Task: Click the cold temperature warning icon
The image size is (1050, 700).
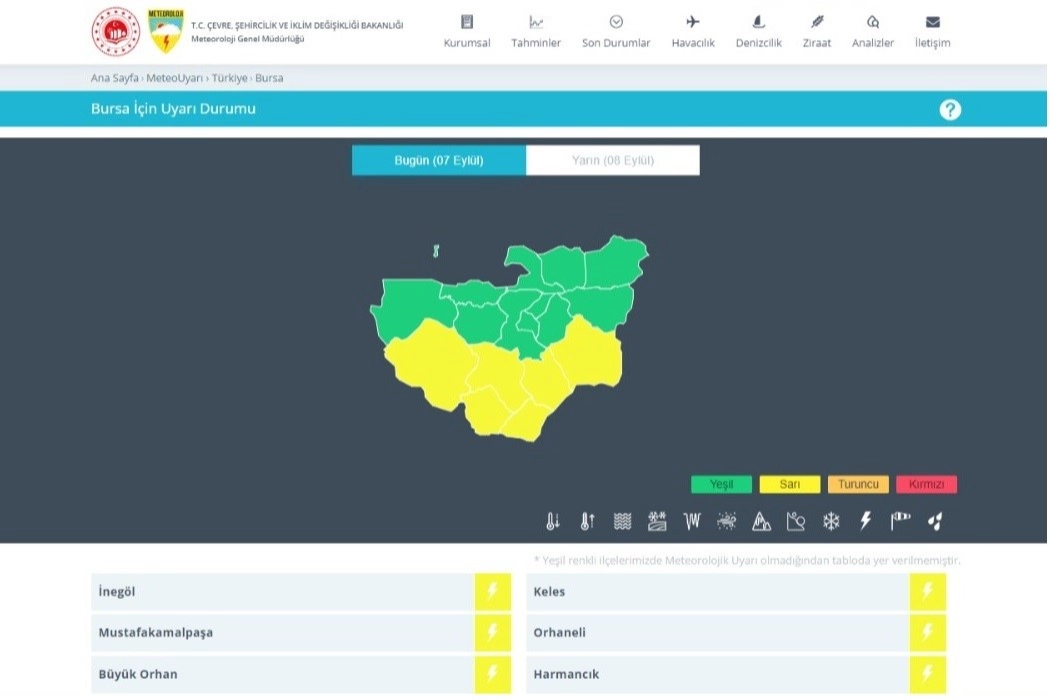Action: coord(553,521)
